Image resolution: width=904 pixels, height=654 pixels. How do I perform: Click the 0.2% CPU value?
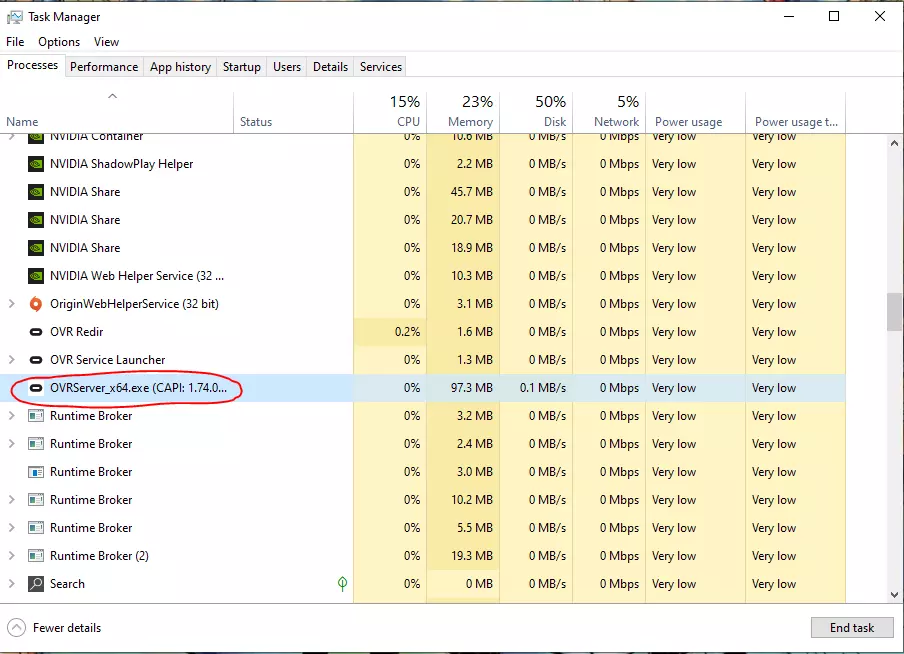click(x=407, y=332)
